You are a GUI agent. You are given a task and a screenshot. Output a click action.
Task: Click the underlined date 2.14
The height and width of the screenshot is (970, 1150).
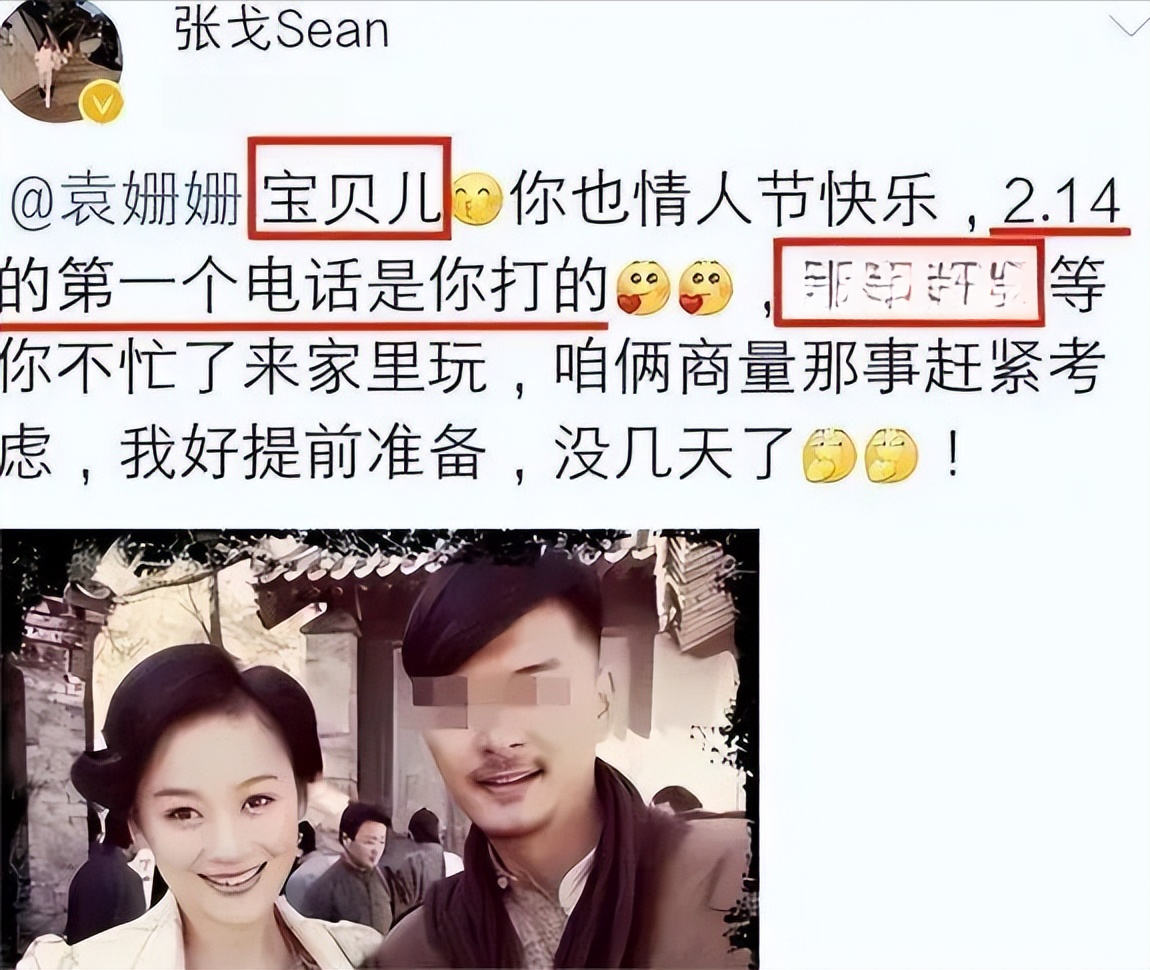click(1060, 202)
